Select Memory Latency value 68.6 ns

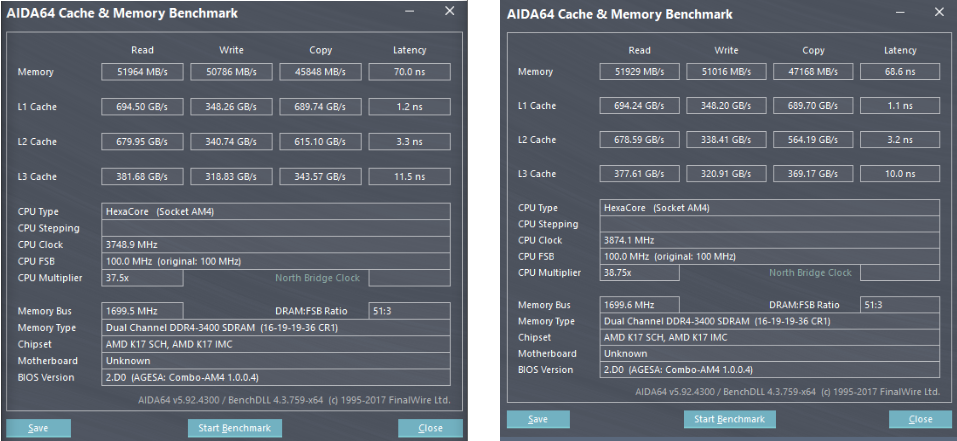click(900, 71)
